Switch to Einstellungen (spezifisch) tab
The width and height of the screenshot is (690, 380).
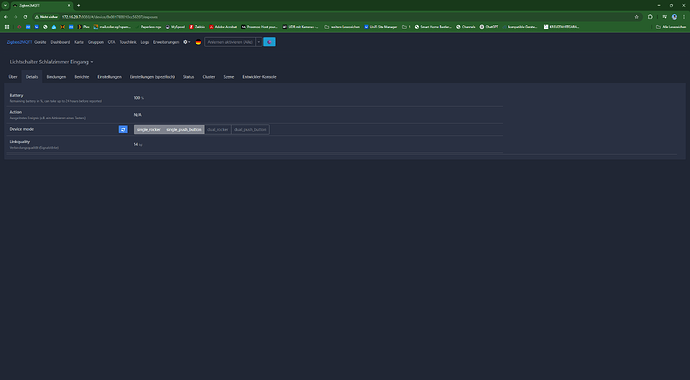click(x=152, y=77)
